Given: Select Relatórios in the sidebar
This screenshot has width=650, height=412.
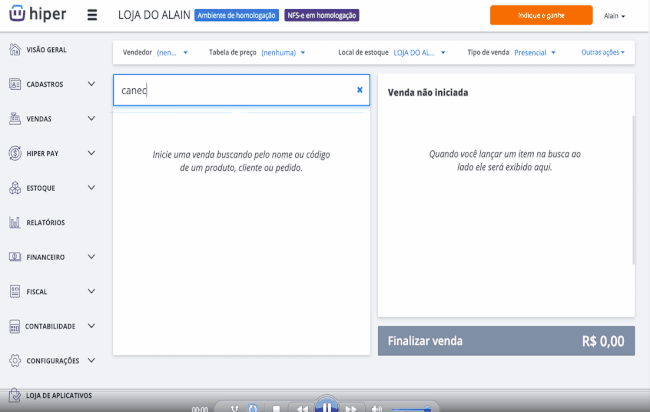Looking at the screenshot, I should (46, 223).
